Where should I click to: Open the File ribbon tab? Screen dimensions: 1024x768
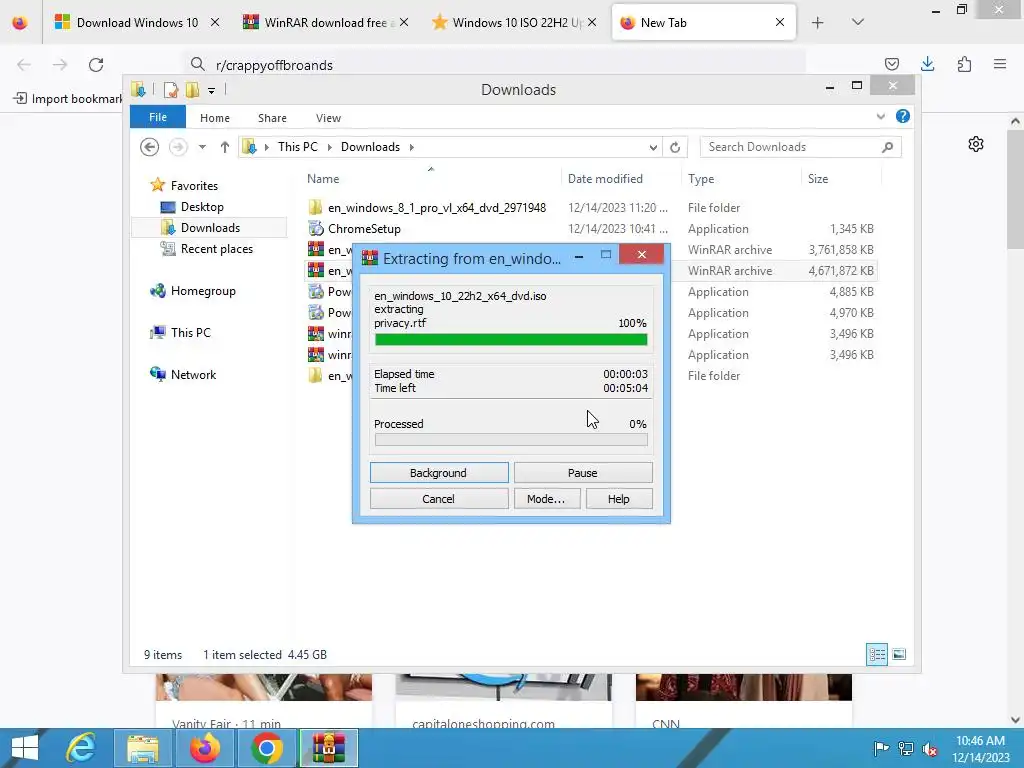tap(158, 118)
